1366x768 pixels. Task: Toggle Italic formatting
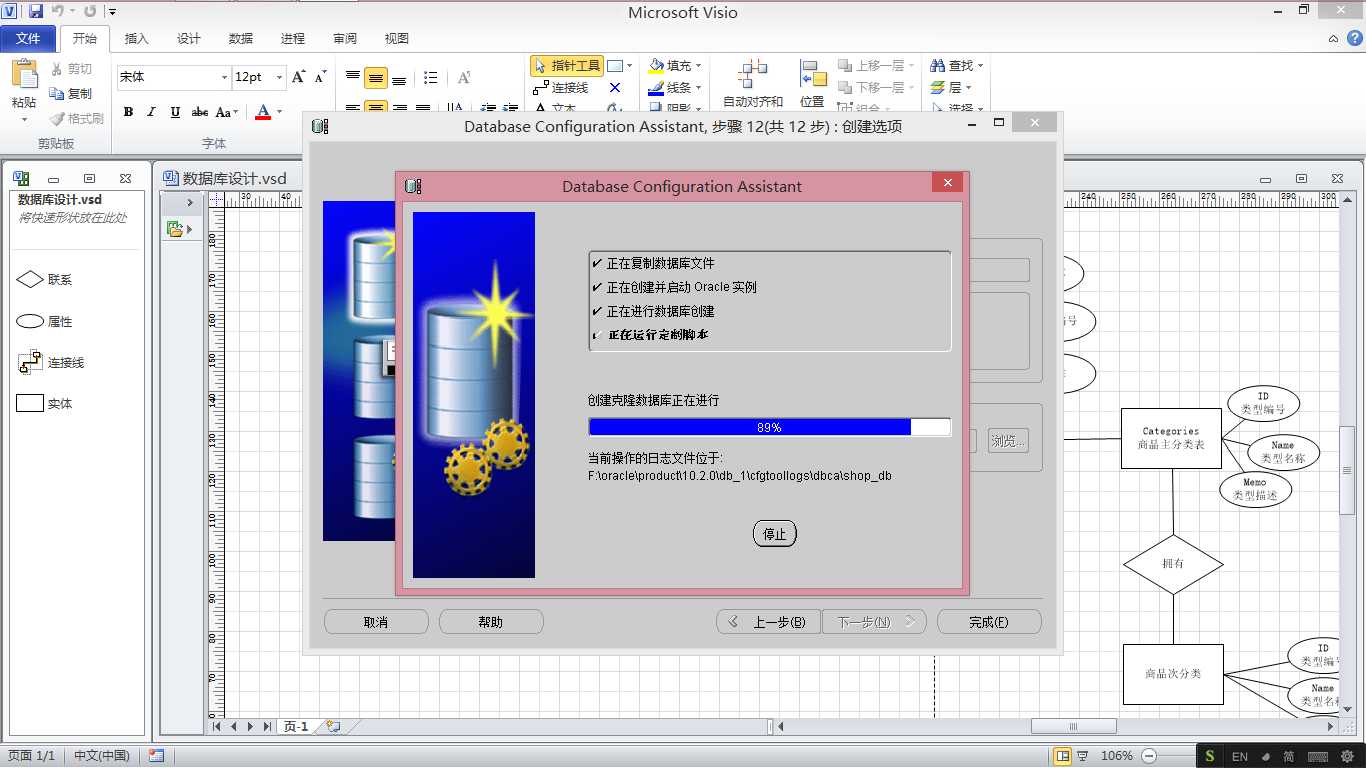tap(151, 112)
